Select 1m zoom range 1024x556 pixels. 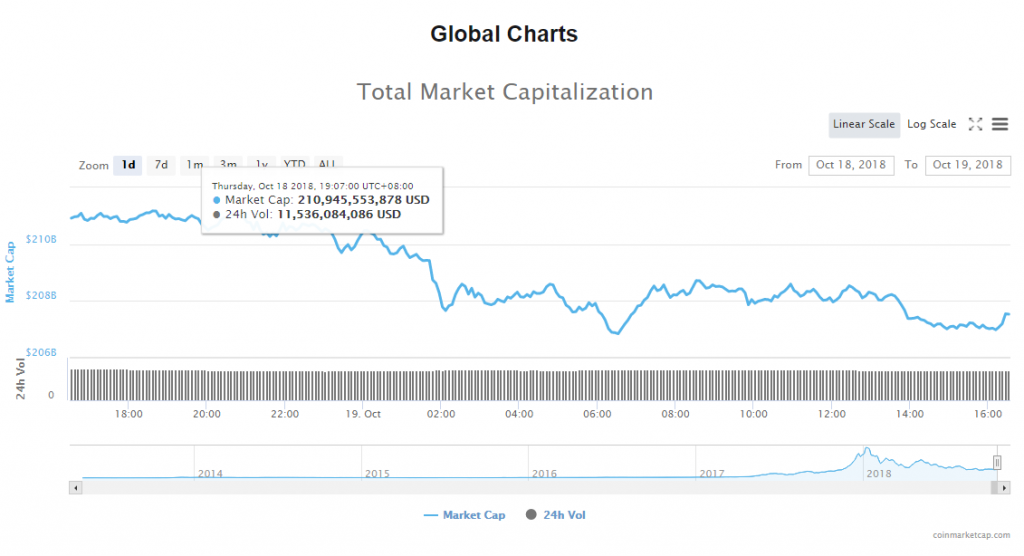coord(194,165)
